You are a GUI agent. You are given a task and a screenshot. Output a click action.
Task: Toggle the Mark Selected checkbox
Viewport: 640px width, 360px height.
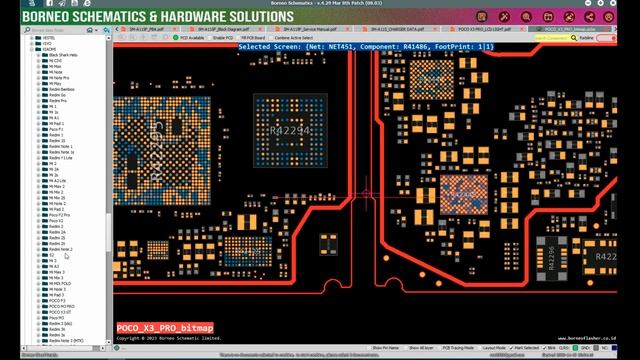pyautogui.click(x=511, y=348)
